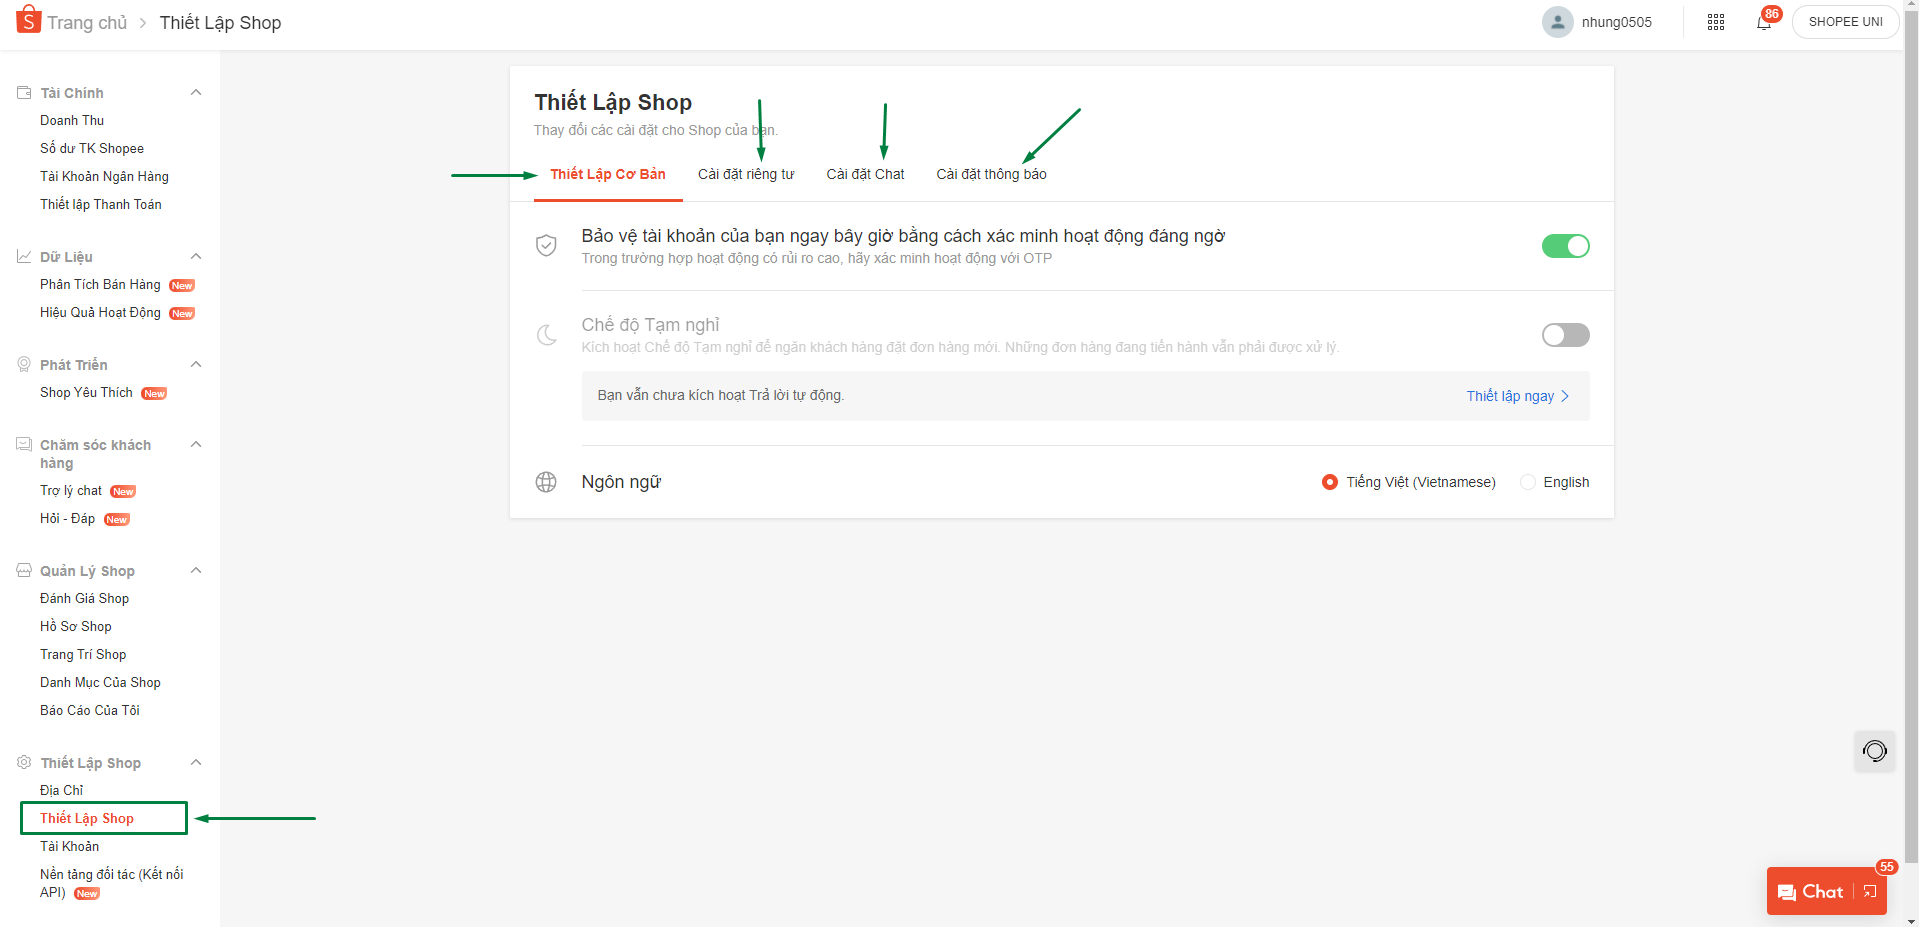The width and height of the screenshot is (1919, 927).
Task: Open the notification bell with 86 alerts
Action: click(x=1765, y=21)
